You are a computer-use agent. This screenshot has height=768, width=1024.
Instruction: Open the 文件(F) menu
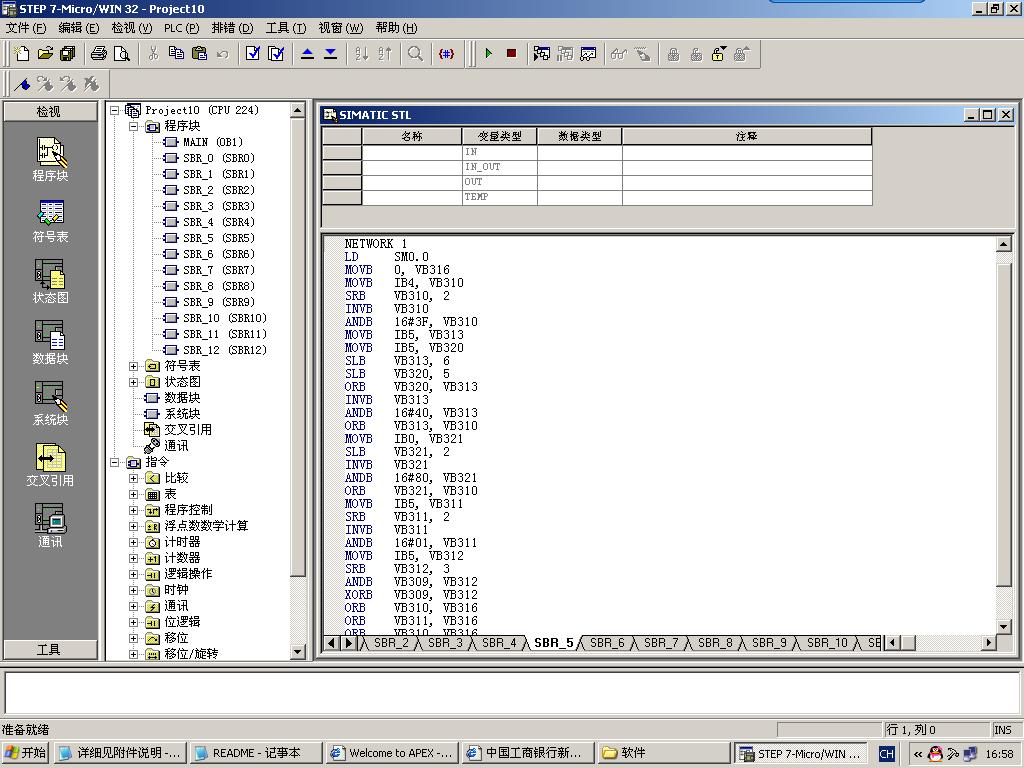tap(26, 28)
